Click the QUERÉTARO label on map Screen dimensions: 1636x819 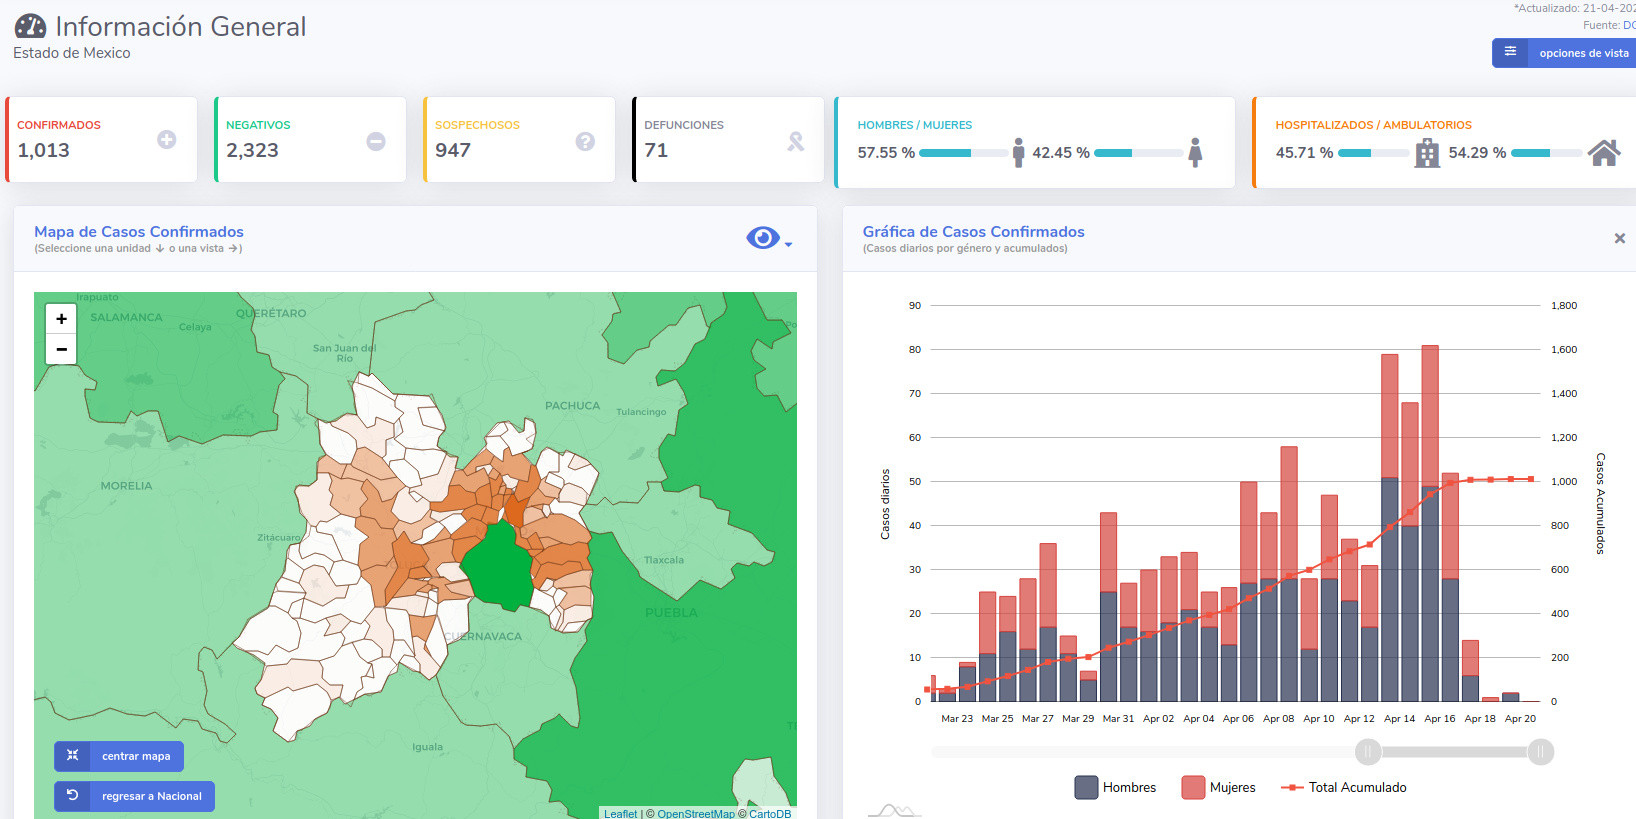[x=271, y=313]
